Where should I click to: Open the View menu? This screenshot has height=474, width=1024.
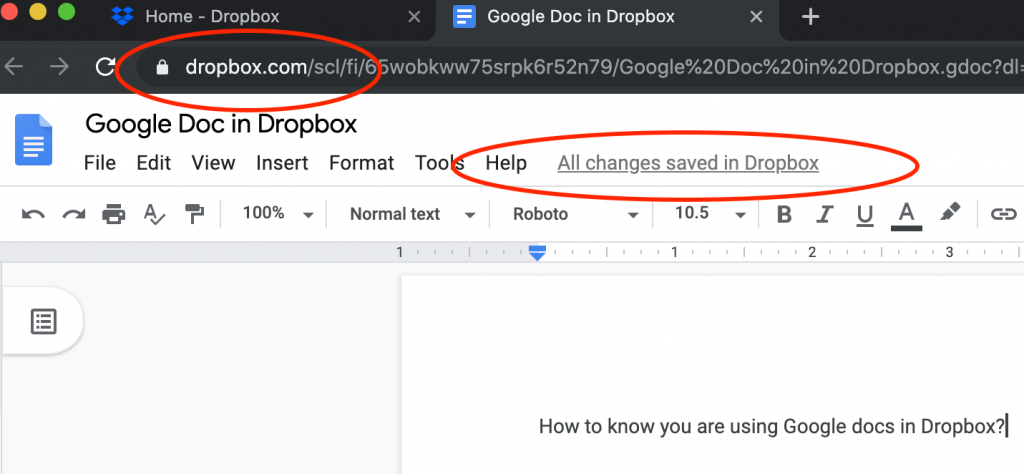[213, 163]
